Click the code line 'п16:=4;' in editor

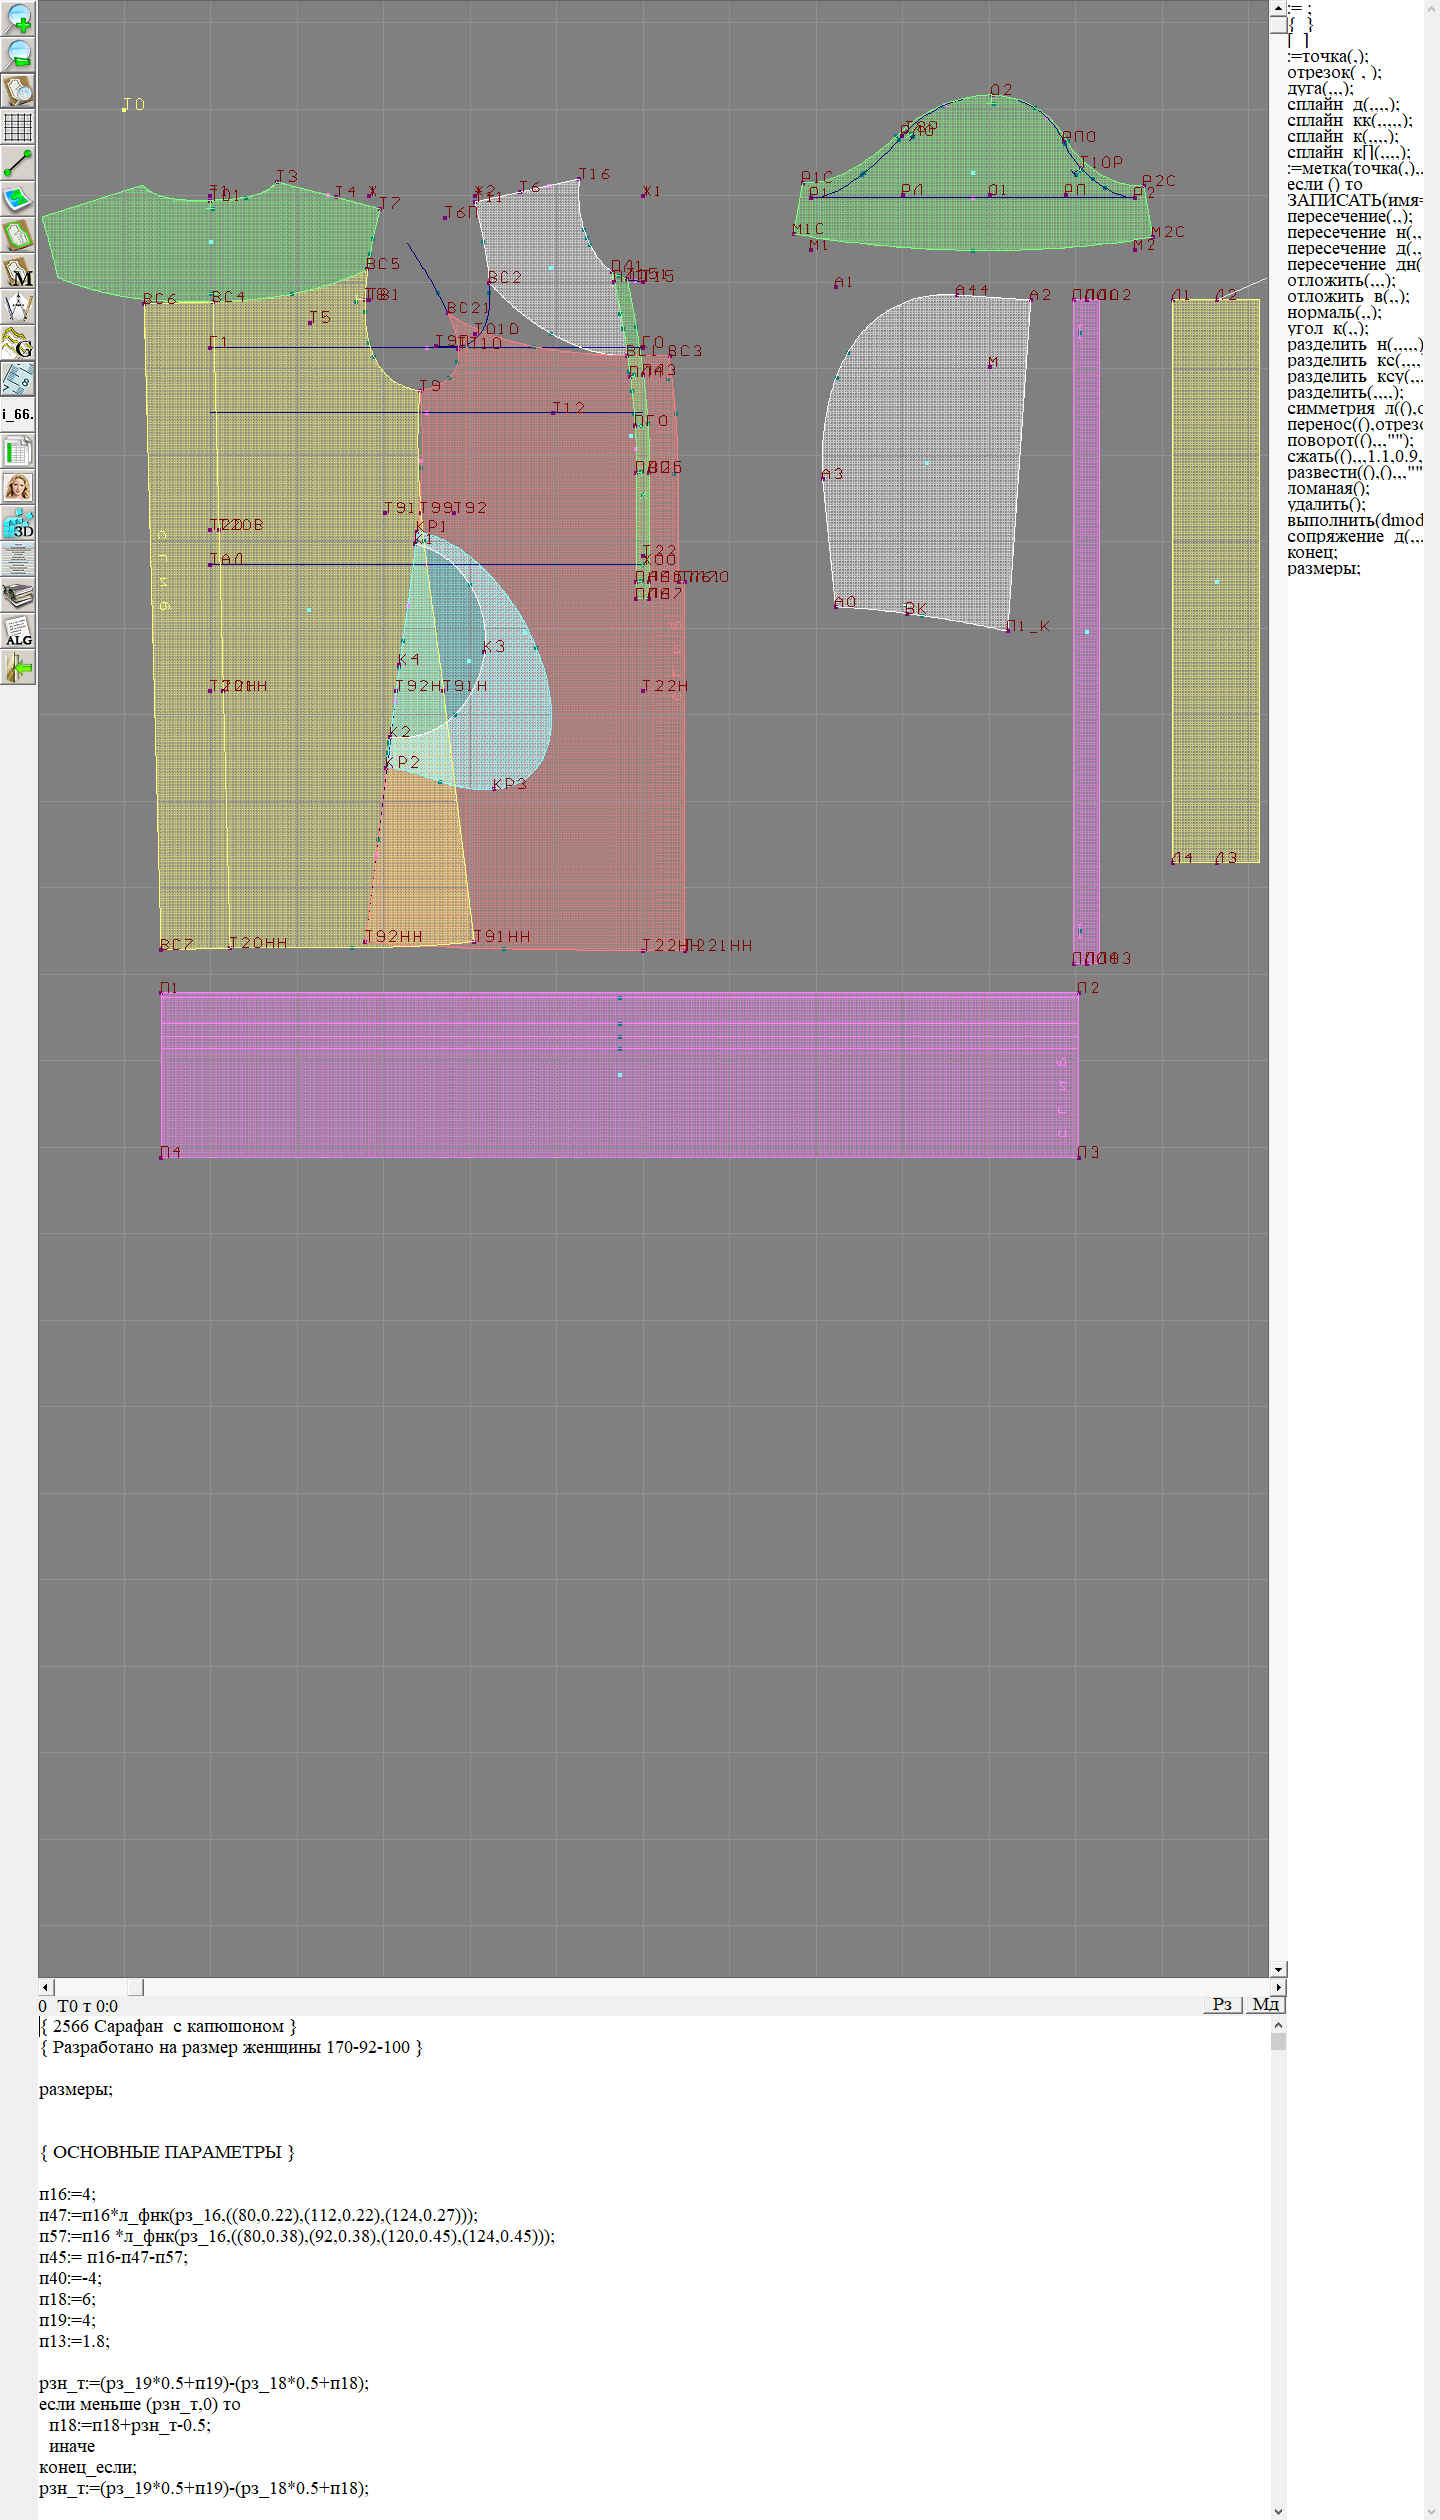(67, 2194)
